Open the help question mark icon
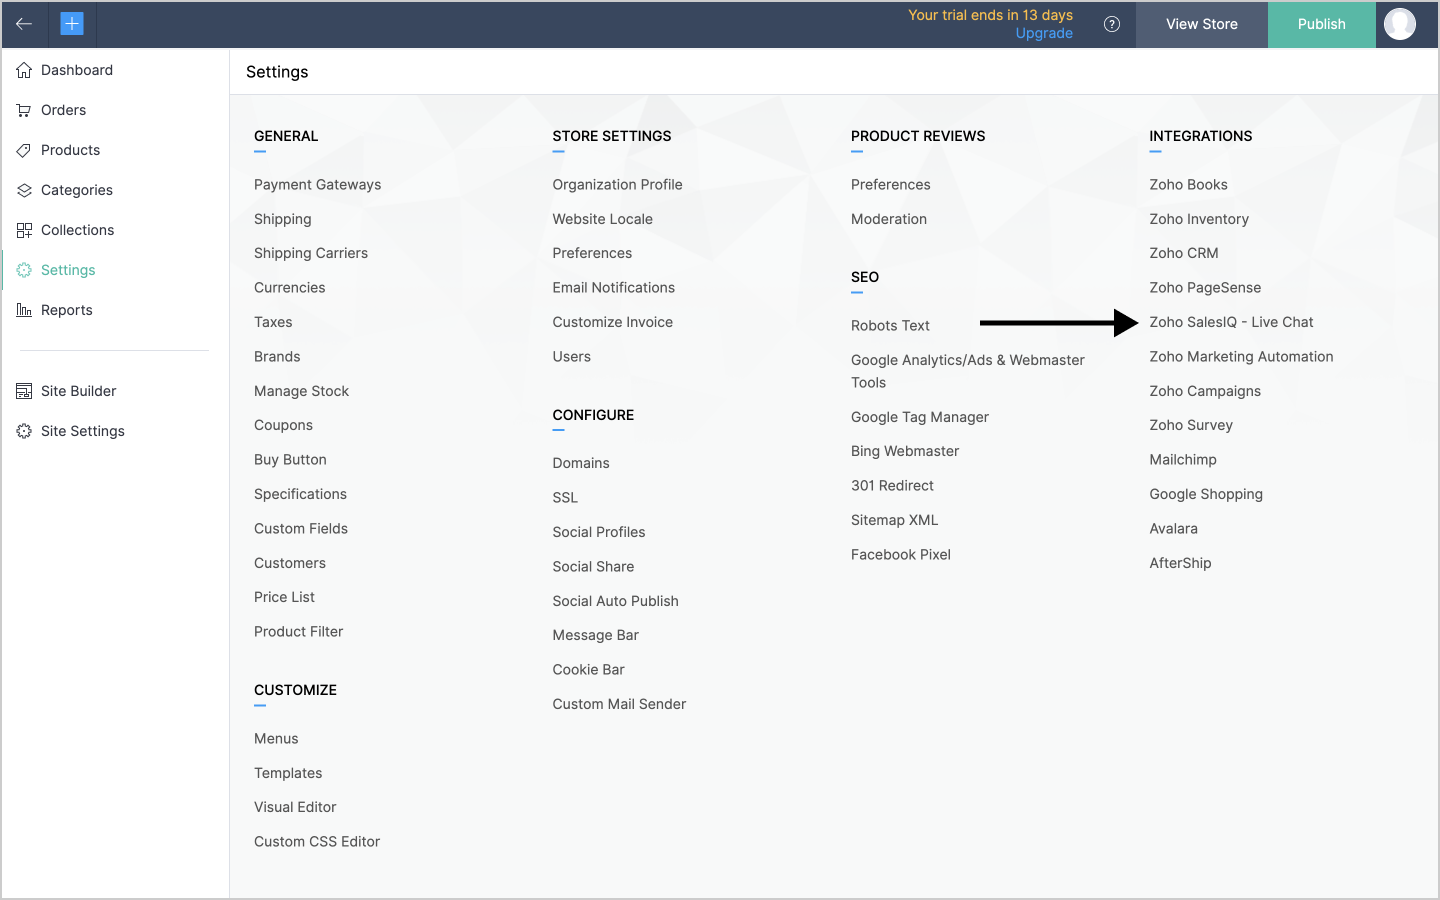 [1112, 24]
